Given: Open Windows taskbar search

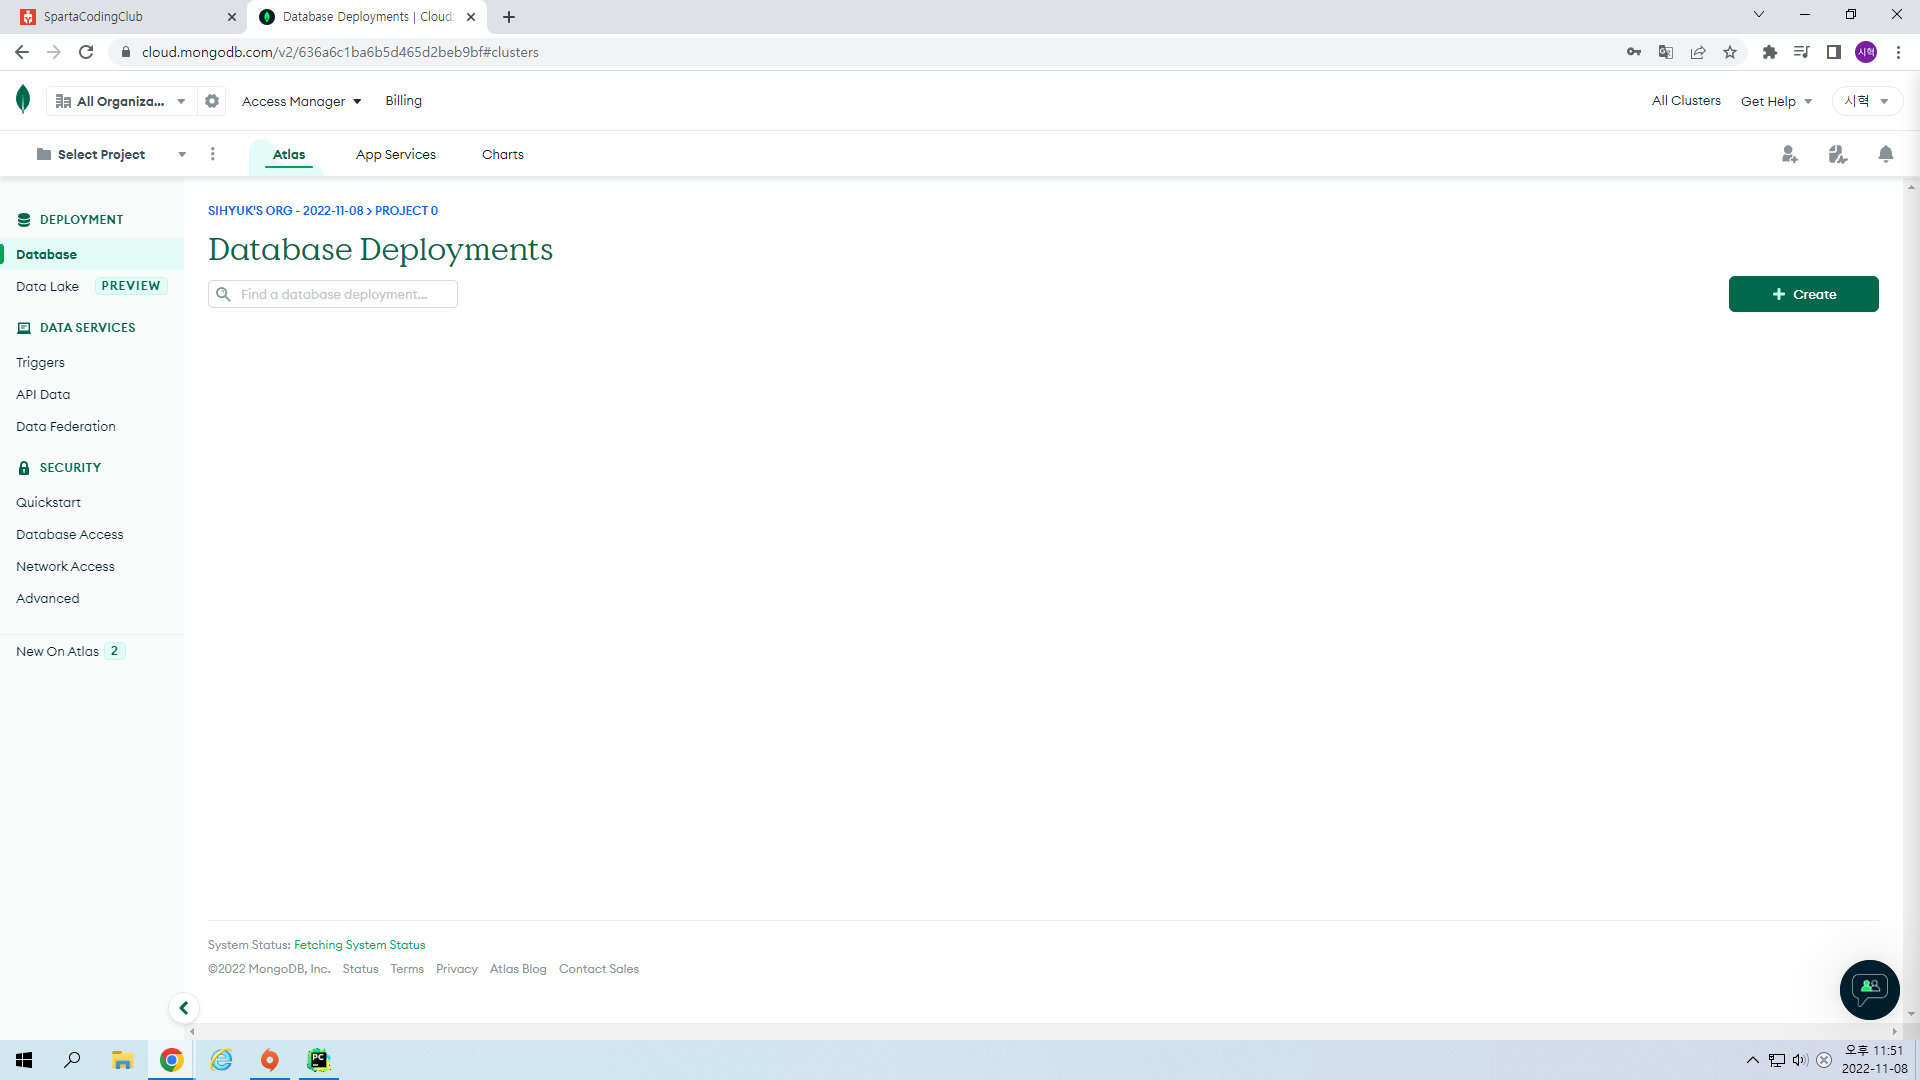Looking at the screenshot, I should 72,1060.
